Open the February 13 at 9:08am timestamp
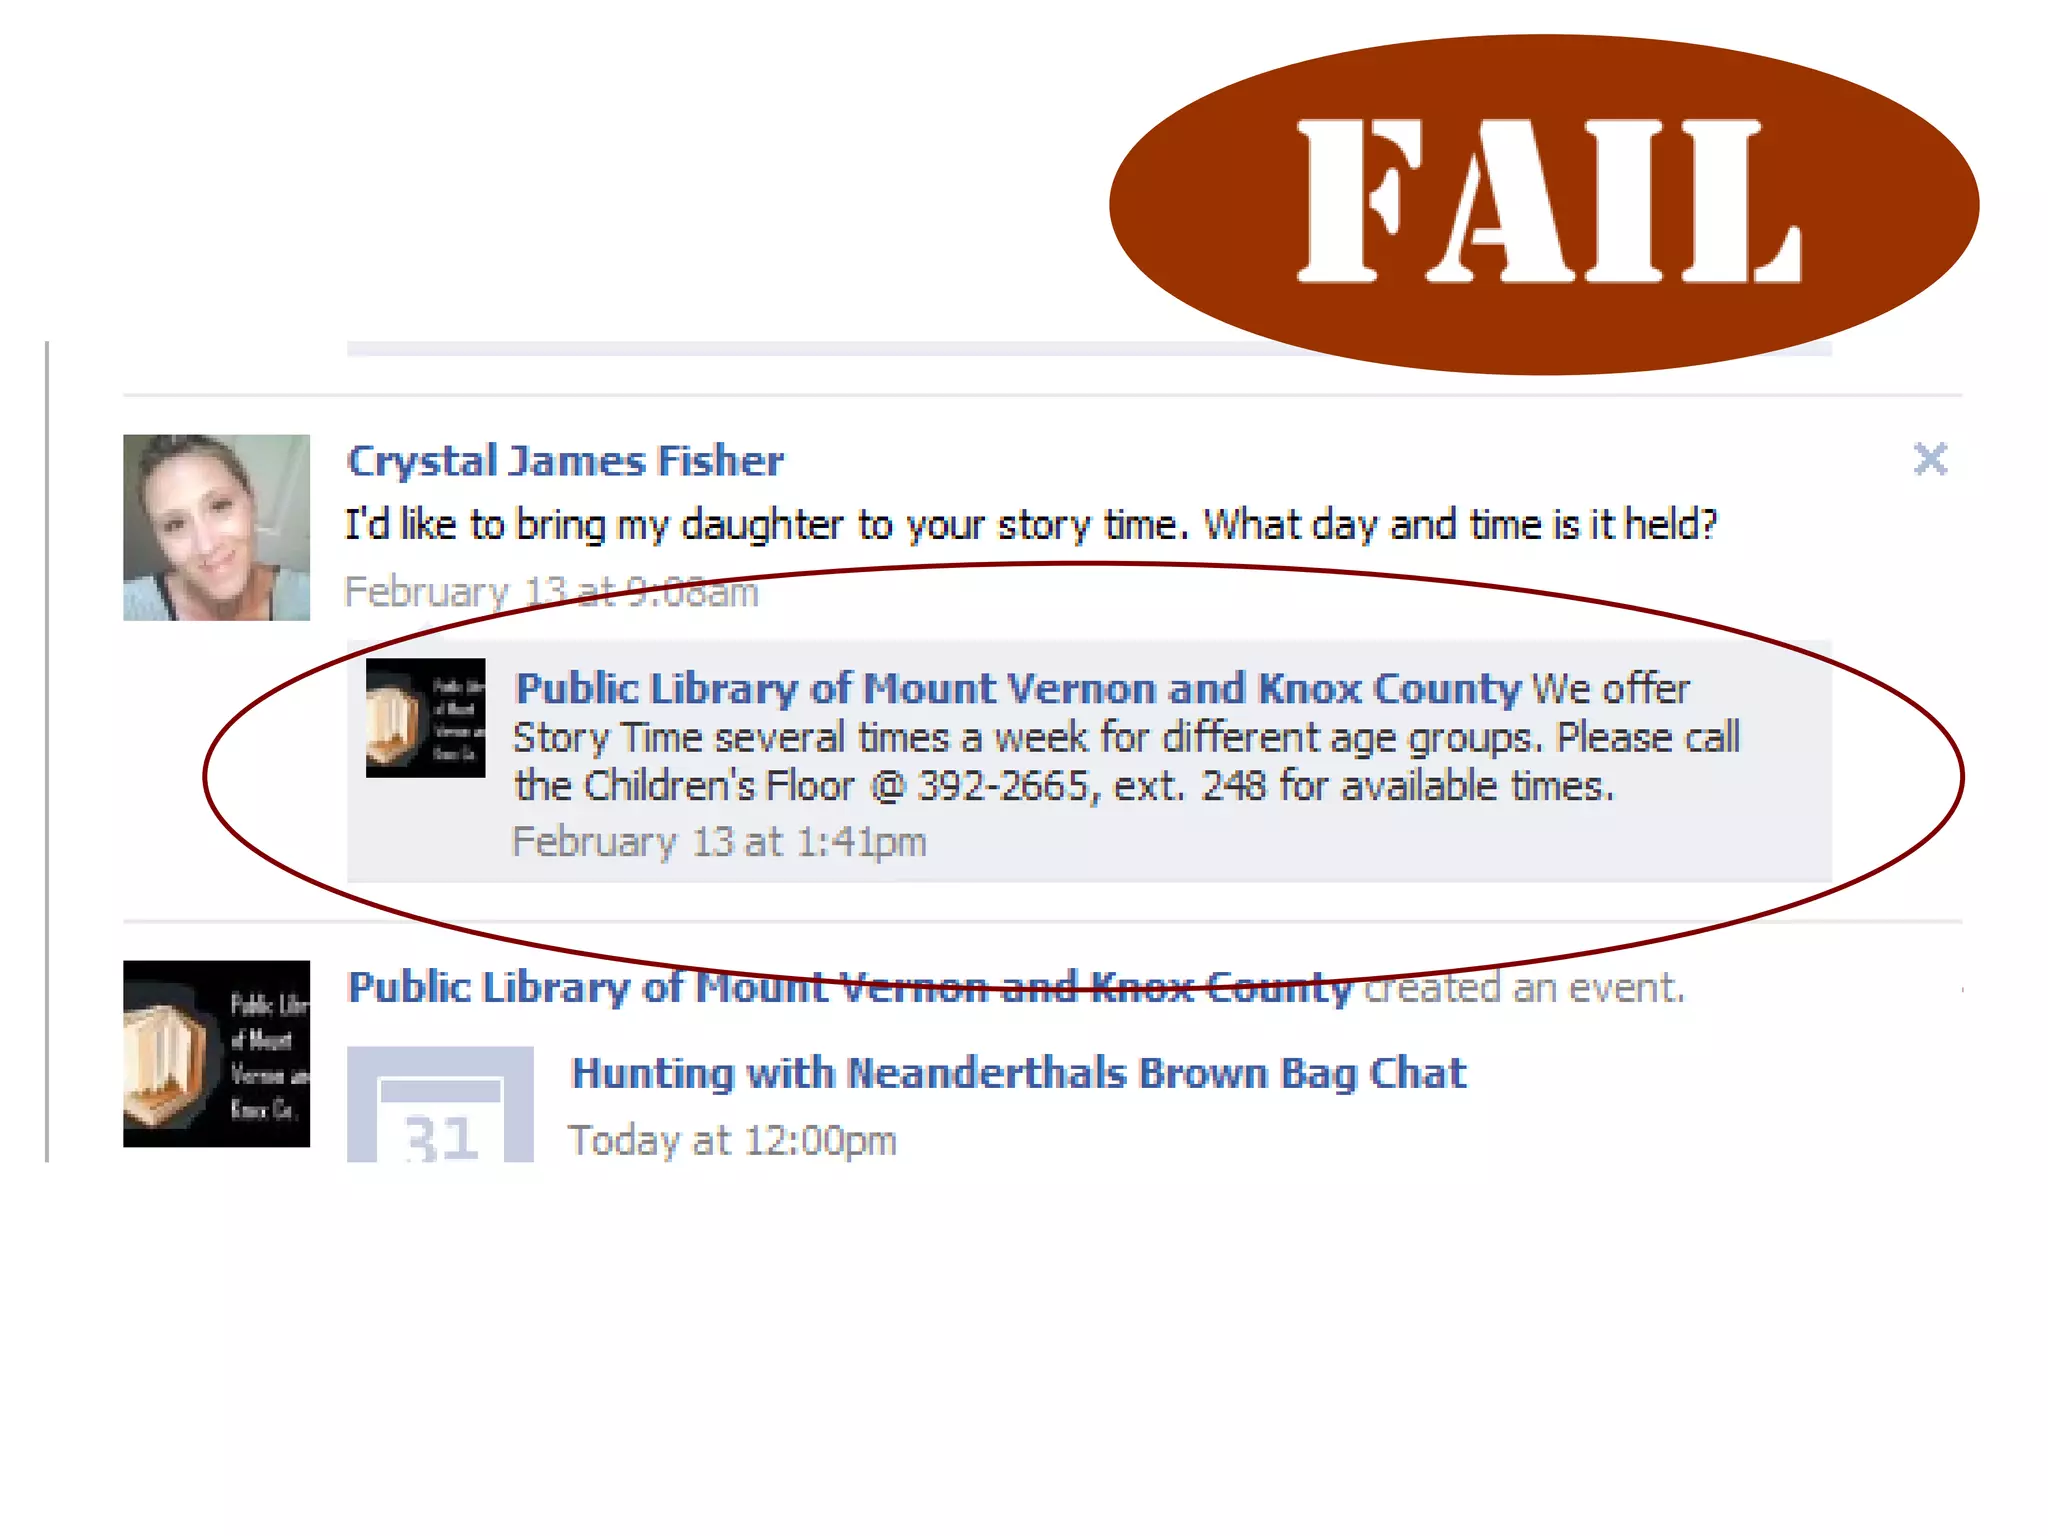The image size is (2048, 1536). pos(551,592)
